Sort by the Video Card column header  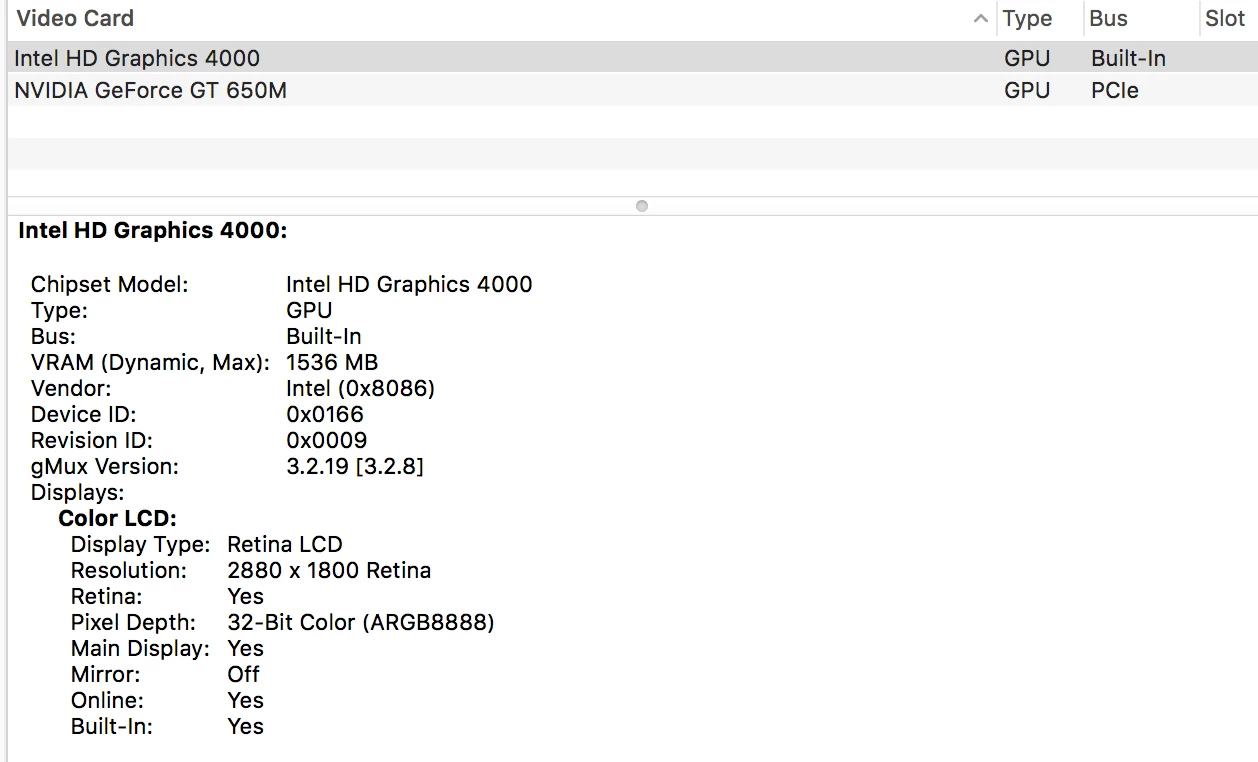75,18
